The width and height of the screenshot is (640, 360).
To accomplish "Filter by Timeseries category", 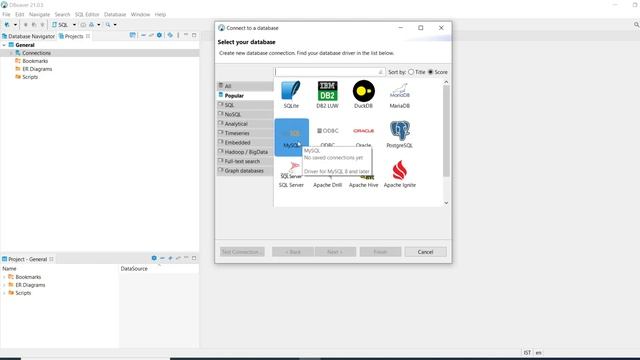I will [x=245, y=133].
